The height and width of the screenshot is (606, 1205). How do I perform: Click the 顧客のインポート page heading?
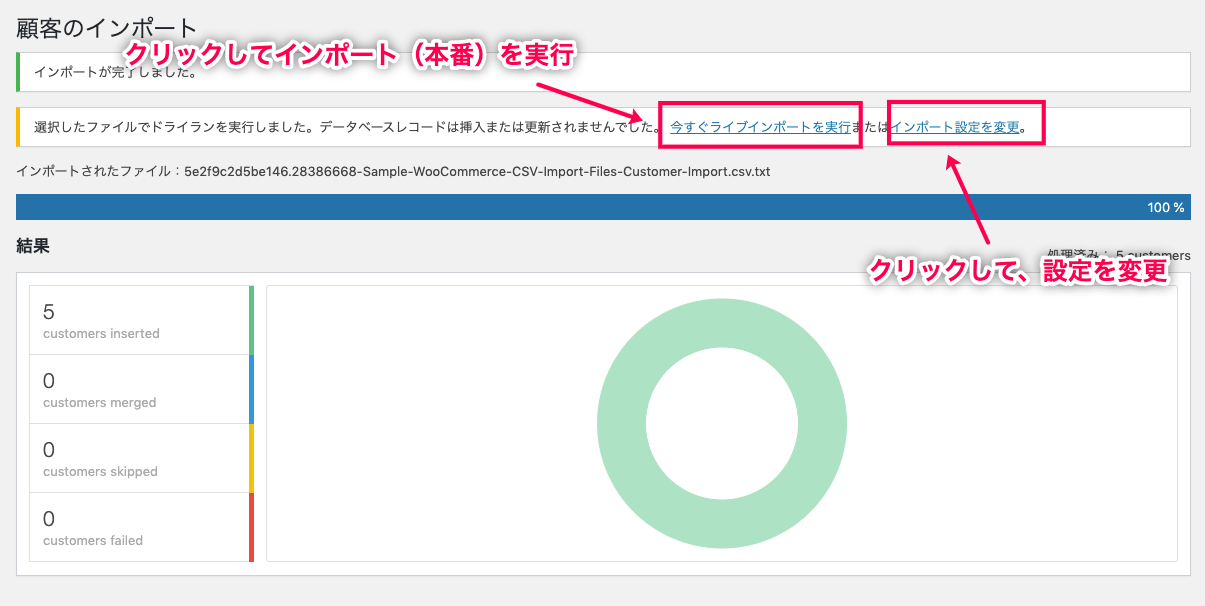107,27
